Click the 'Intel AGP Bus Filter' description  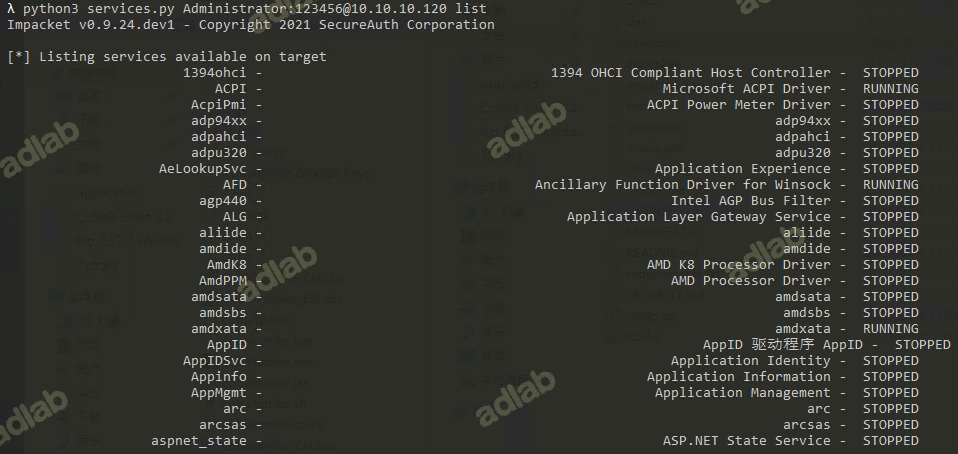point(750,200)
